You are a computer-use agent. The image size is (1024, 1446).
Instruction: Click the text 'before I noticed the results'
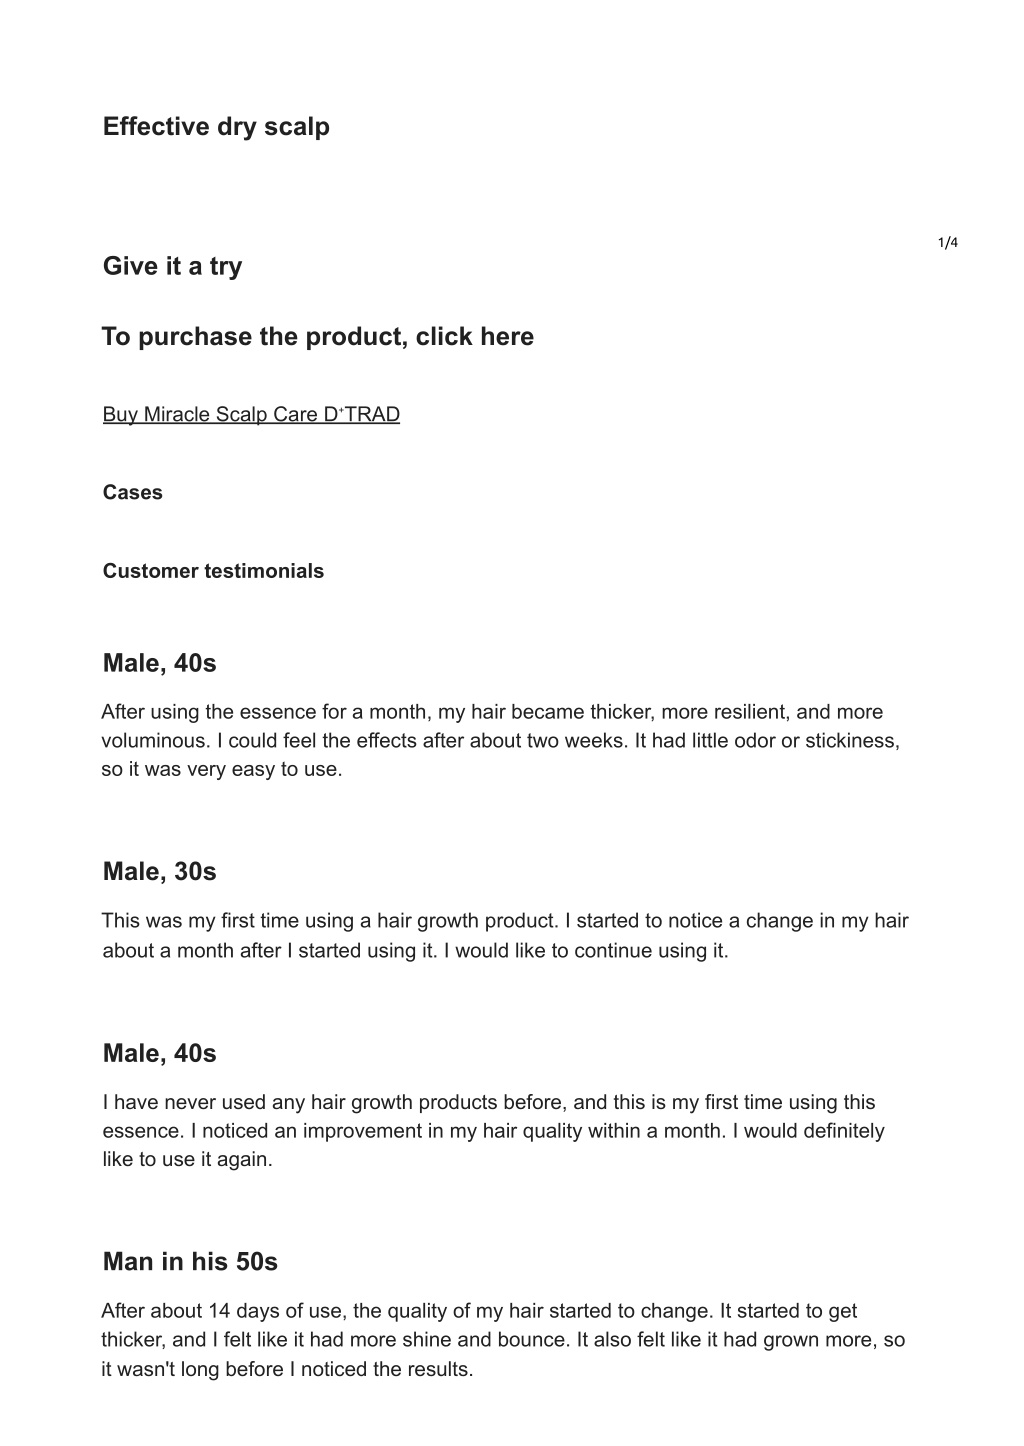(347, 1370)
